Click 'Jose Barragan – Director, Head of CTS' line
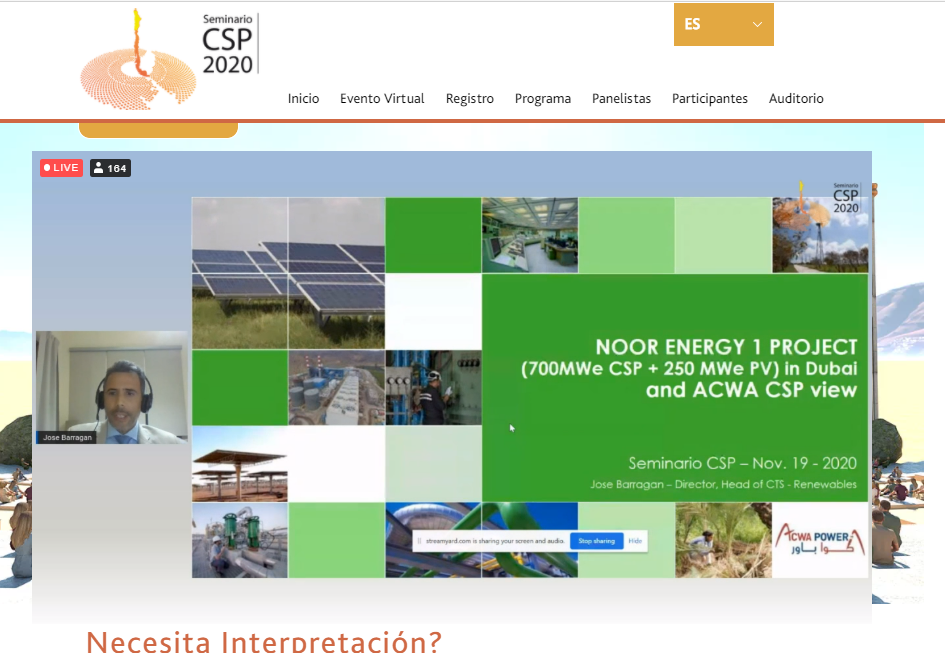 click(723, 484)
